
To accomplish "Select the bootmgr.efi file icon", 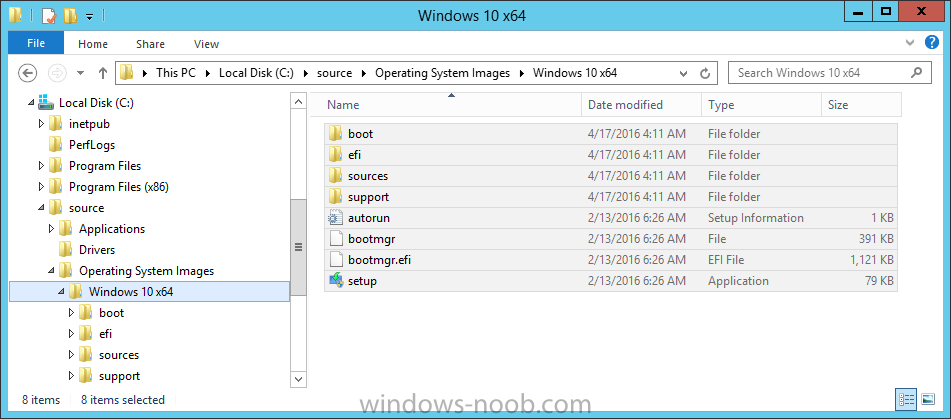I will coord(335,260).
